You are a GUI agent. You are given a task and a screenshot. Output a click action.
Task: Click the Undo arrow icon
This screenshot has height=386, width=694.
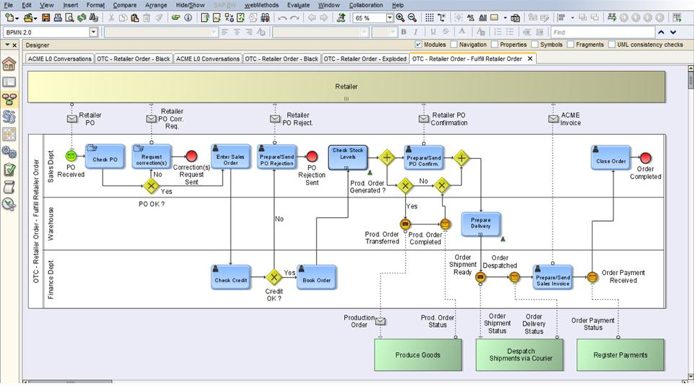[282, 18]
